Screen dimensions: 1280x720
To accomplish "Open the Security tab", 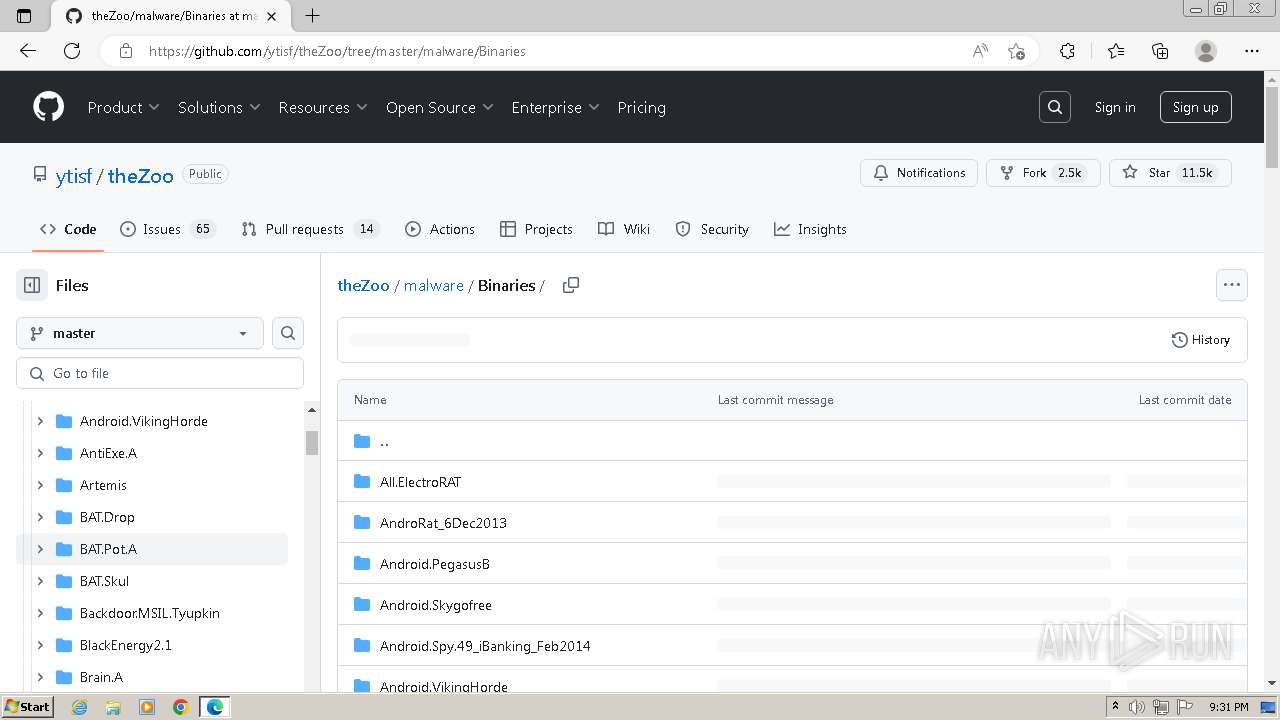I will (712, 229).
